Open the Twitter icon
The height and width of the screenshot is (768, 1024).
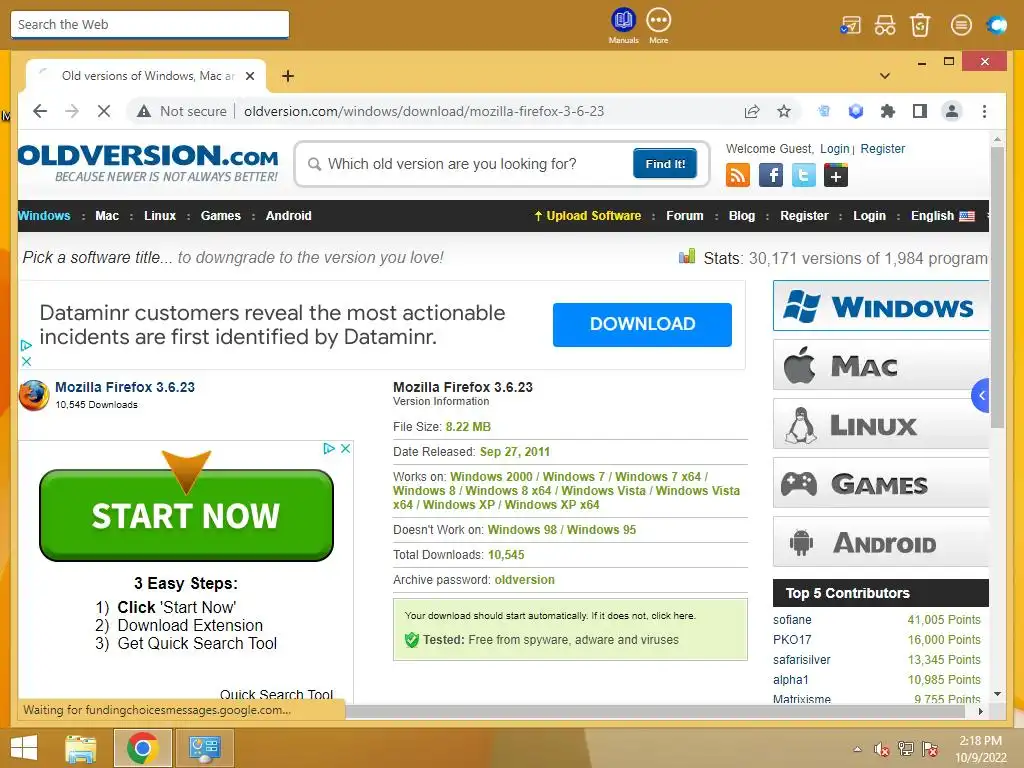pos(803,175)
